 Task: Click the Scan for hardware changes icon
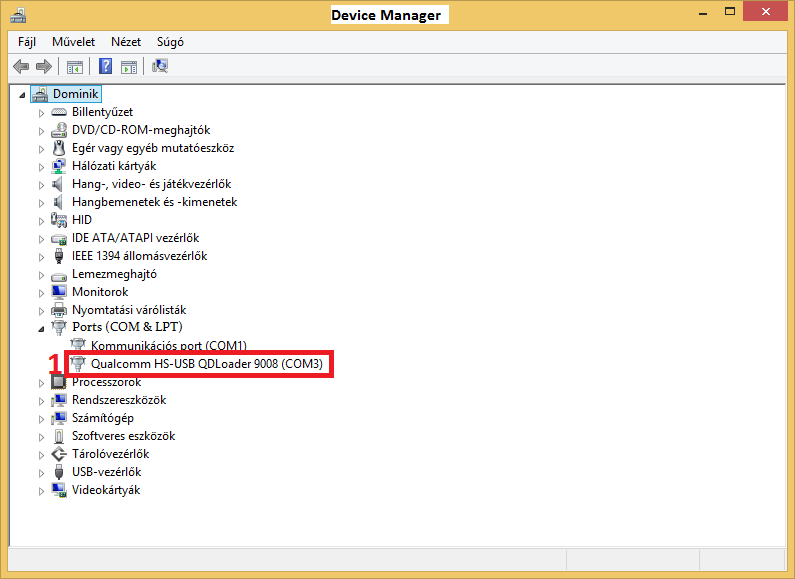(160, 67)
